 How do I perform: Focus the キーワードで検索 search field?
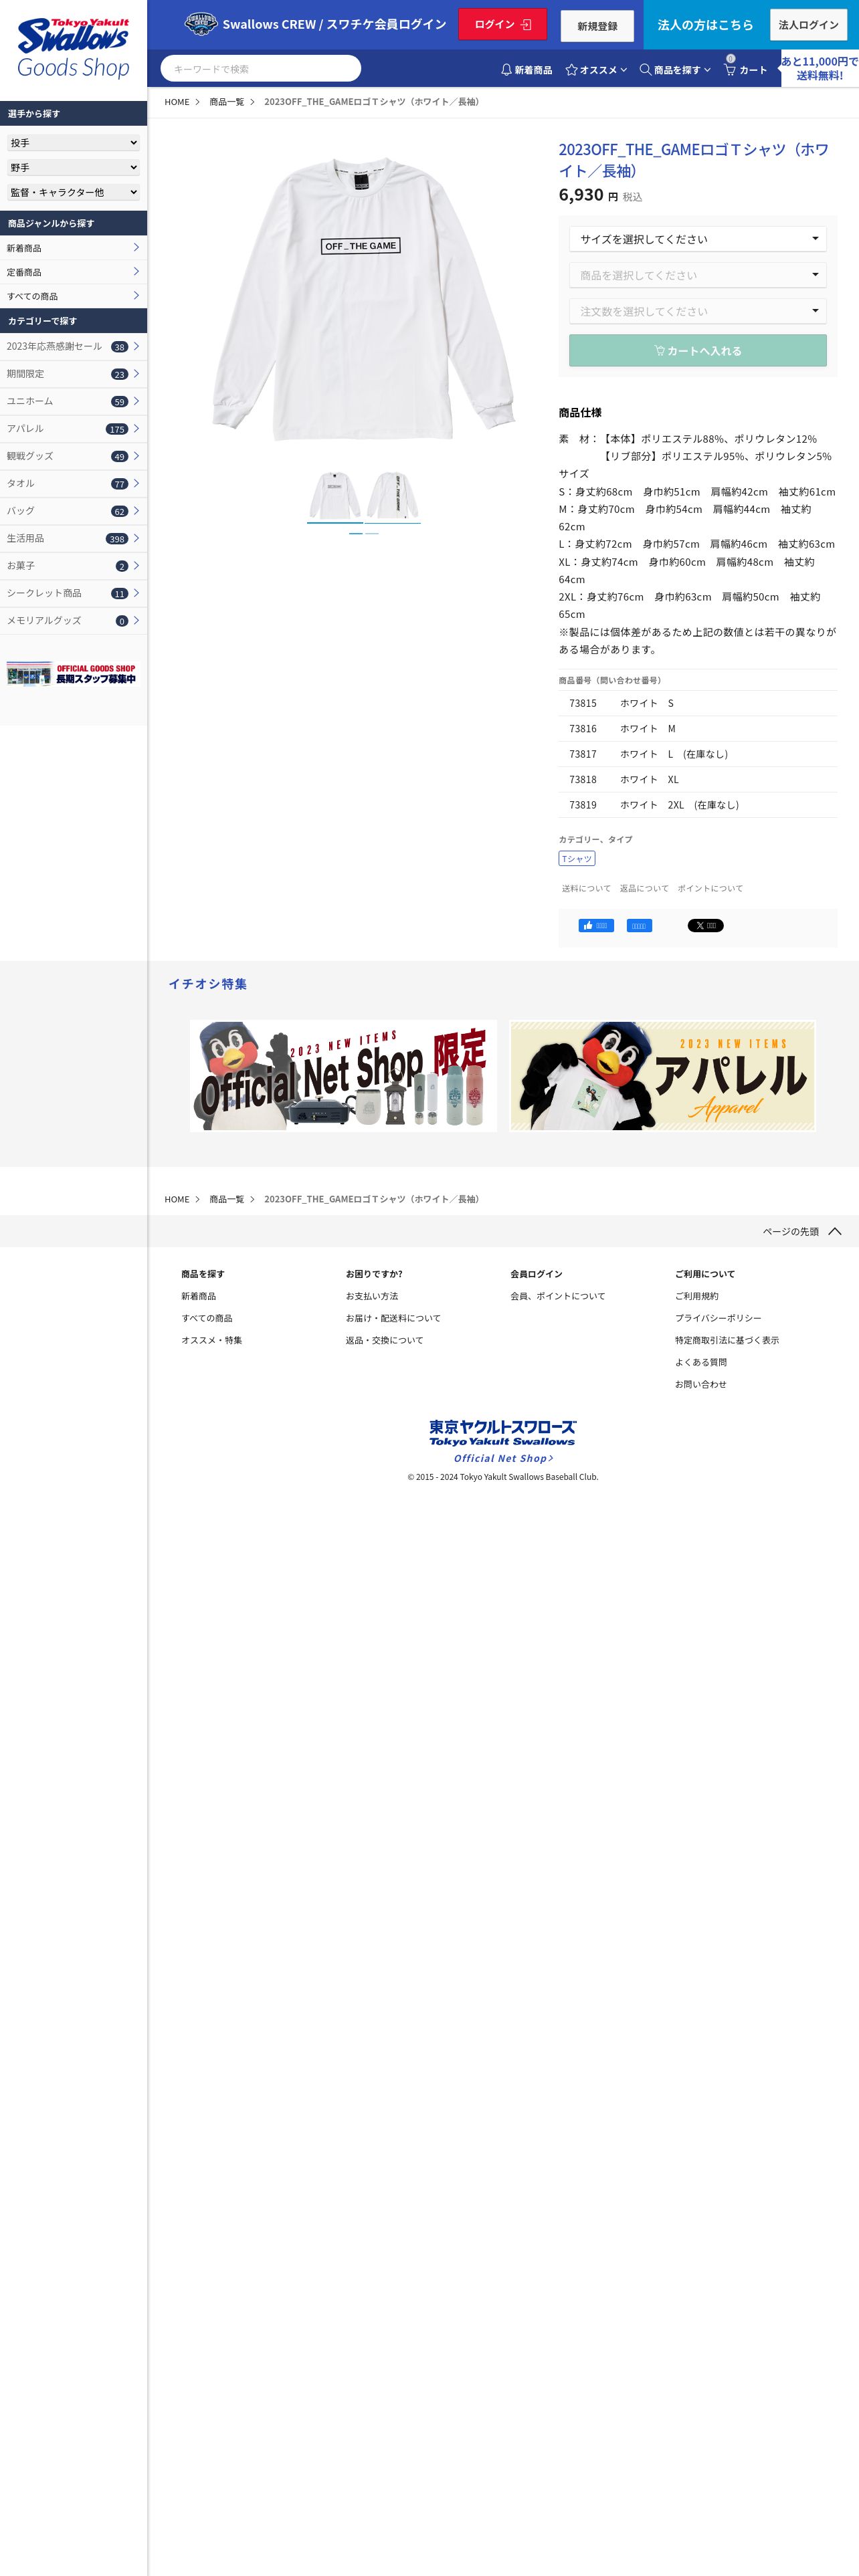pyautogui.click(x=261, y=68)
